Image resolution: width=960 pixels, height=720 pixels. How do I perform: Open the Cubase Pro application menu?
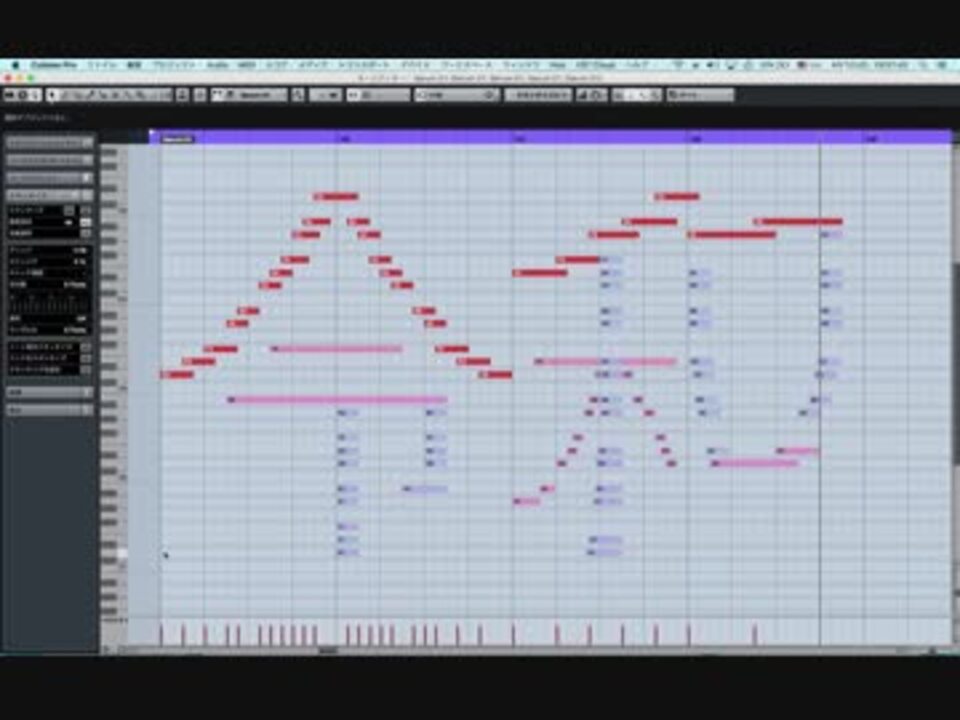[x=54, y=64]
